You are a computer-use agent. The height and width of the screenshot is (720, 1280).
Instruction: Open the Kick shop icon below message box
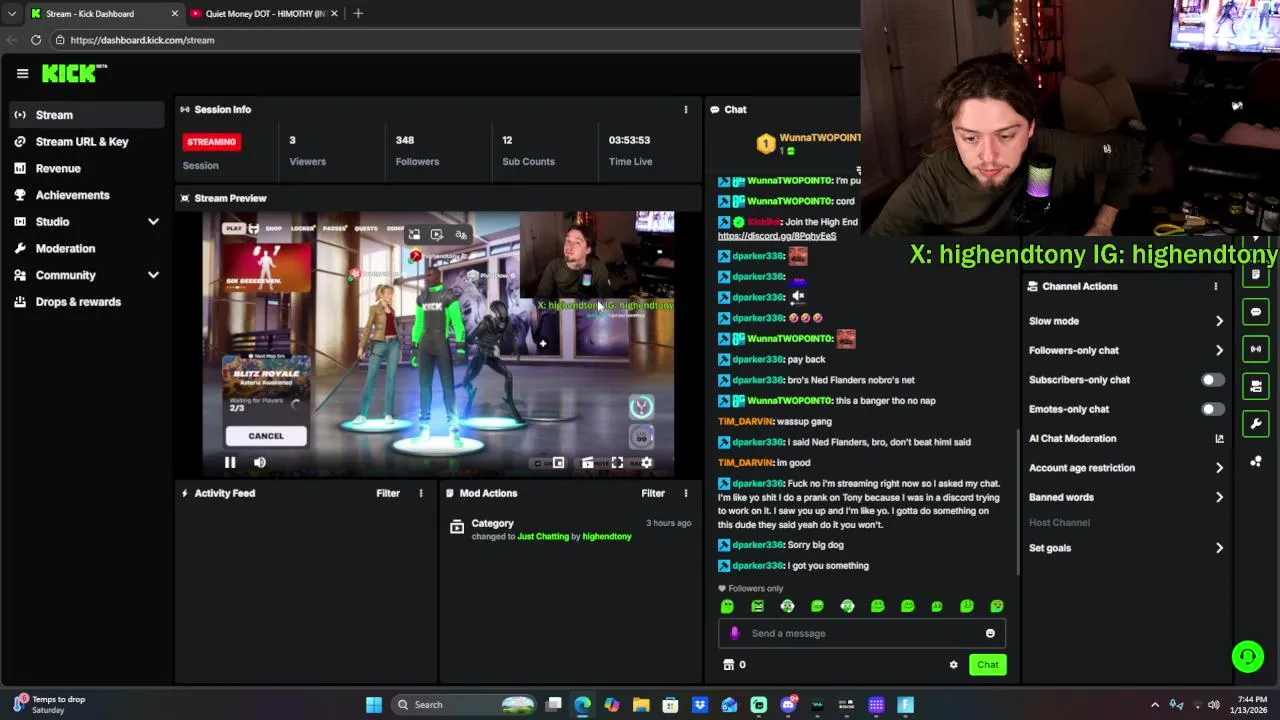(728, 665)
